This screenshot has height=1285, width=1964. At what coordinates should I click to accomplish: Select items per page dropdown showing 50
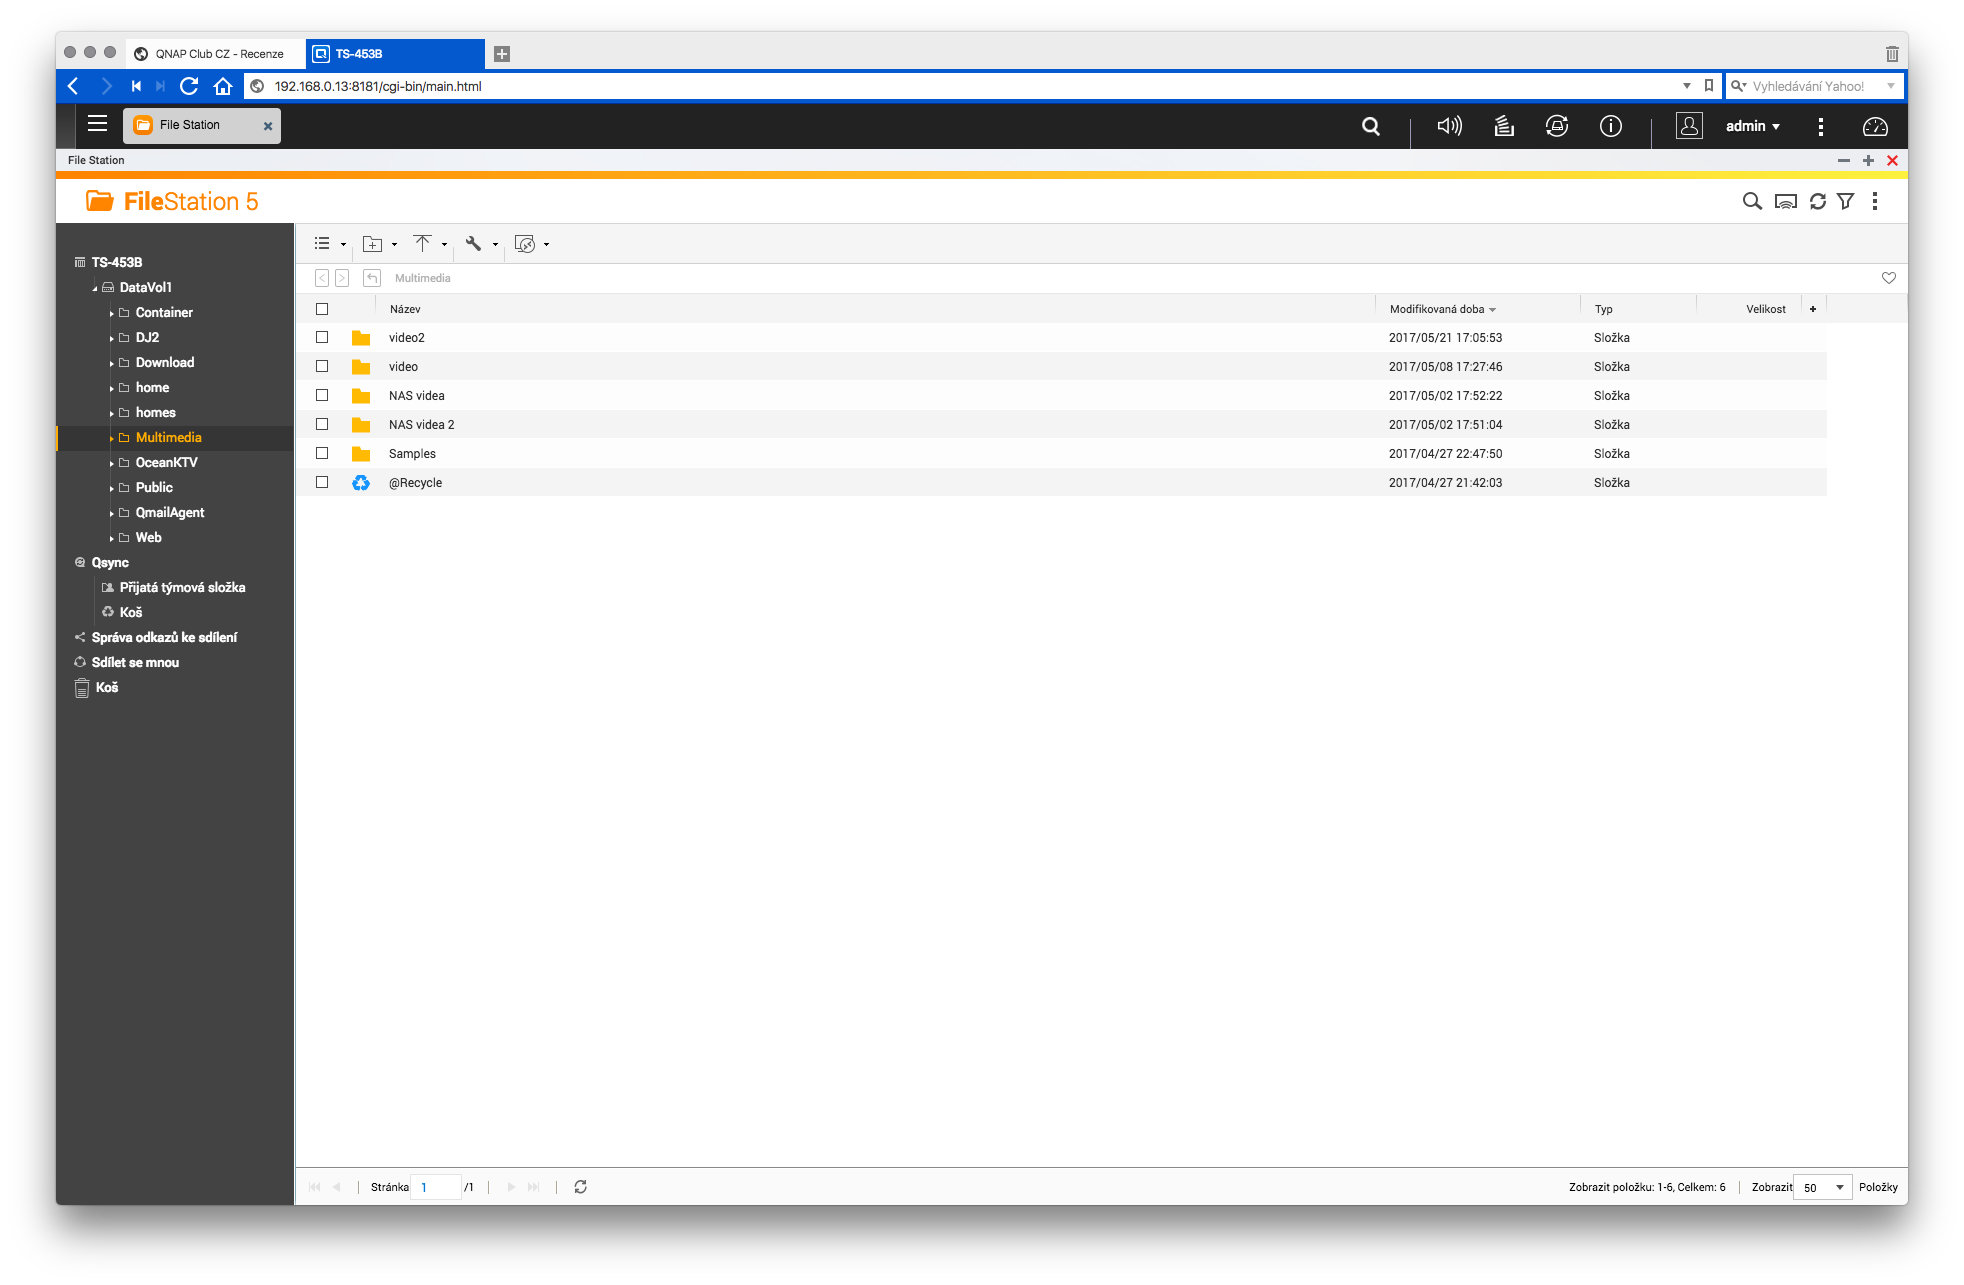(x=1821, y=1186)
